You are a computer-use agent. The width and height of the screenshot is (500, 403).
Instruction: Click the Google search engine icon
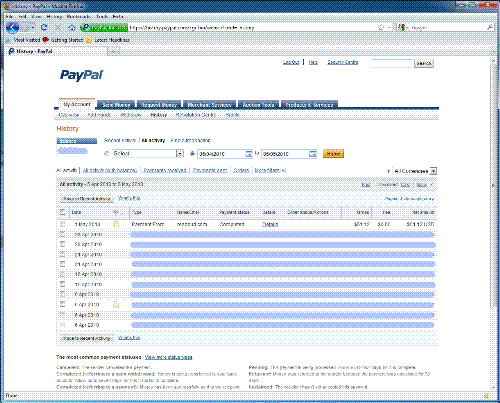point(401,28)
